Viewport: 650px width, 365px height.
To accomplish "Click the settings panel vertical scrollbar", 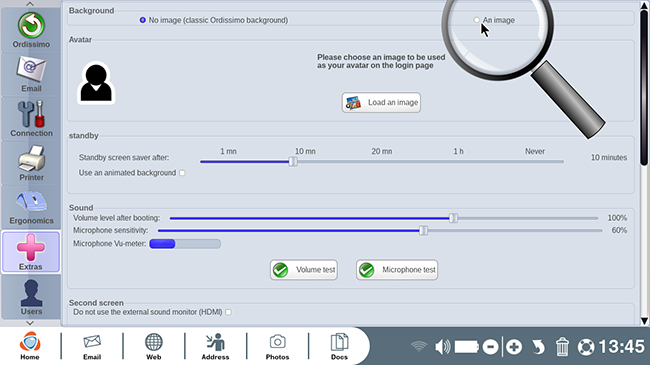I will click(644, 88).
